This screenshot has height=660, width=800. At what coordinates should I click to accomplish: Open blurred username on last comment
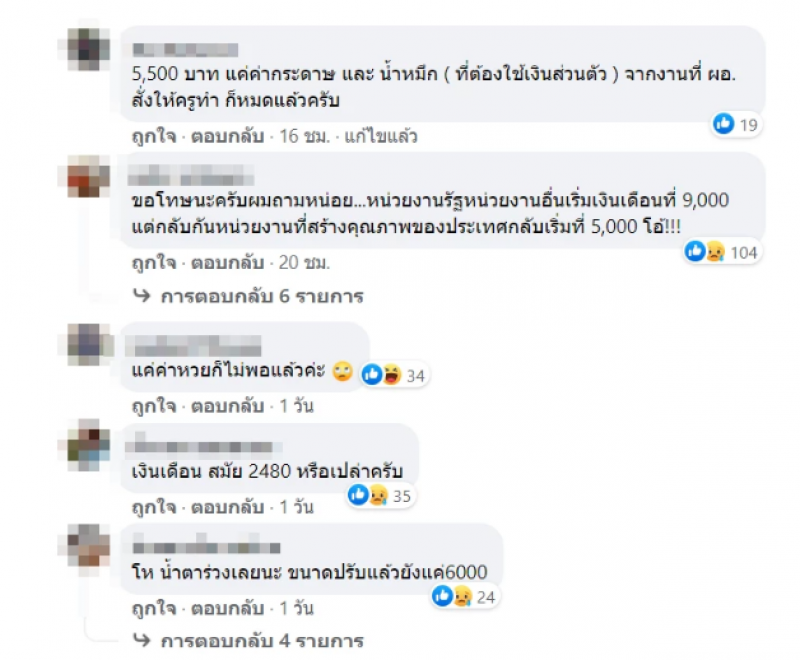click(206, 547)
